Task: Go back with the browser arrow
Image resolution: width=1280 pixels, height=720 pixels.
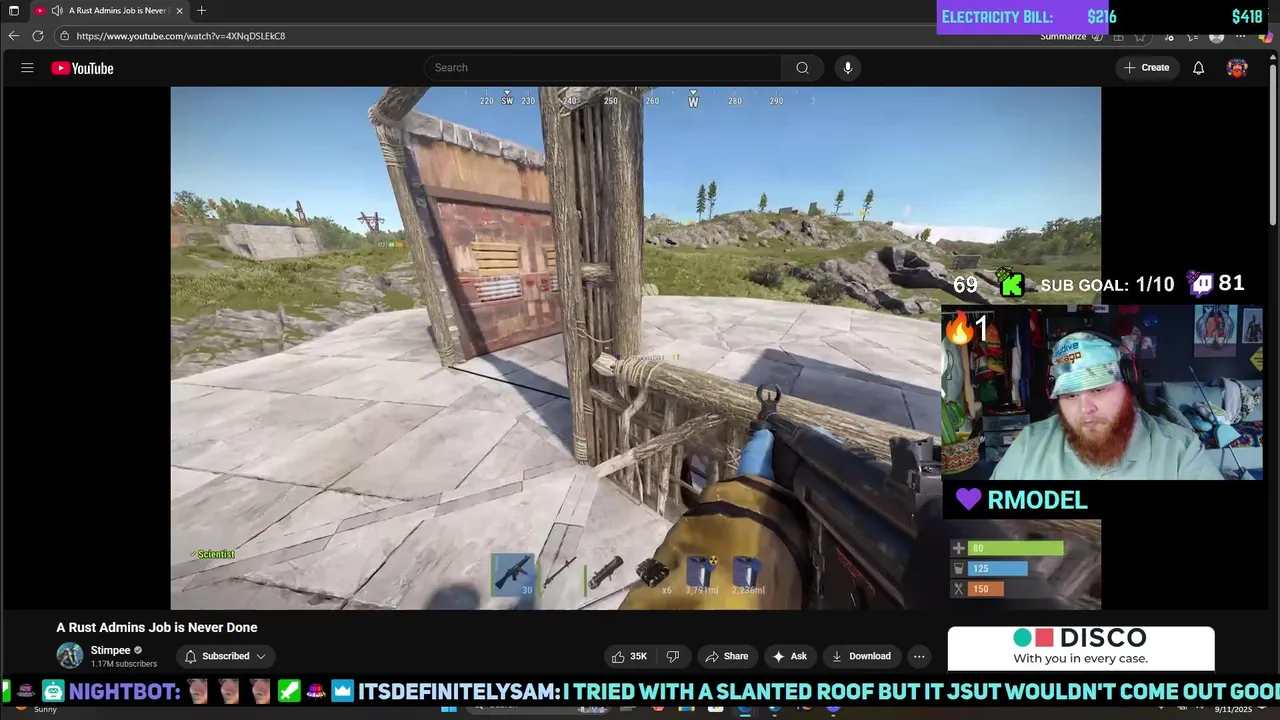Action: (14, 36)
